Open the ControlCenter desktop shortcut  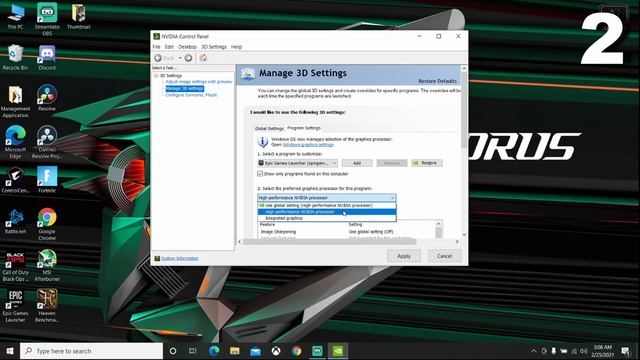coord(16,180)
